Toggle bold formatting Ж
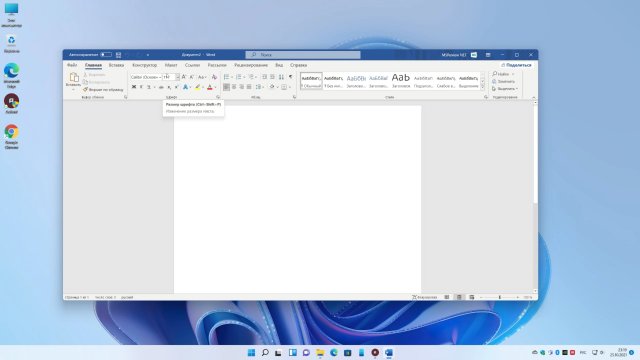640x360 pixels. click(x=134, y=87)
